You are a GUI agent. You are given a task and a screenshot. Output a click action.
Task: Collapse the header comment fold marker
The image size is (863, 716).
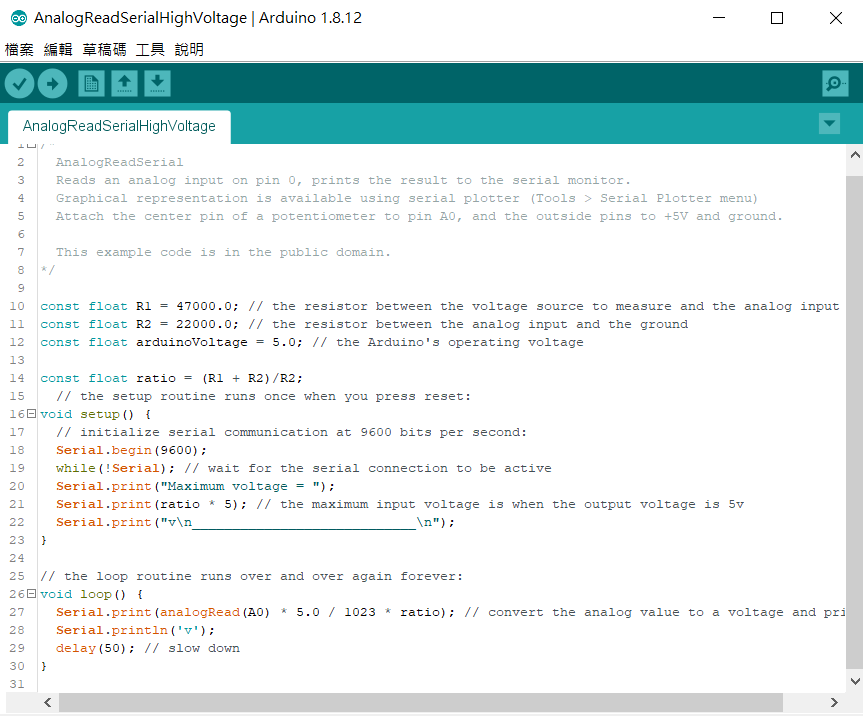[31, 146]
